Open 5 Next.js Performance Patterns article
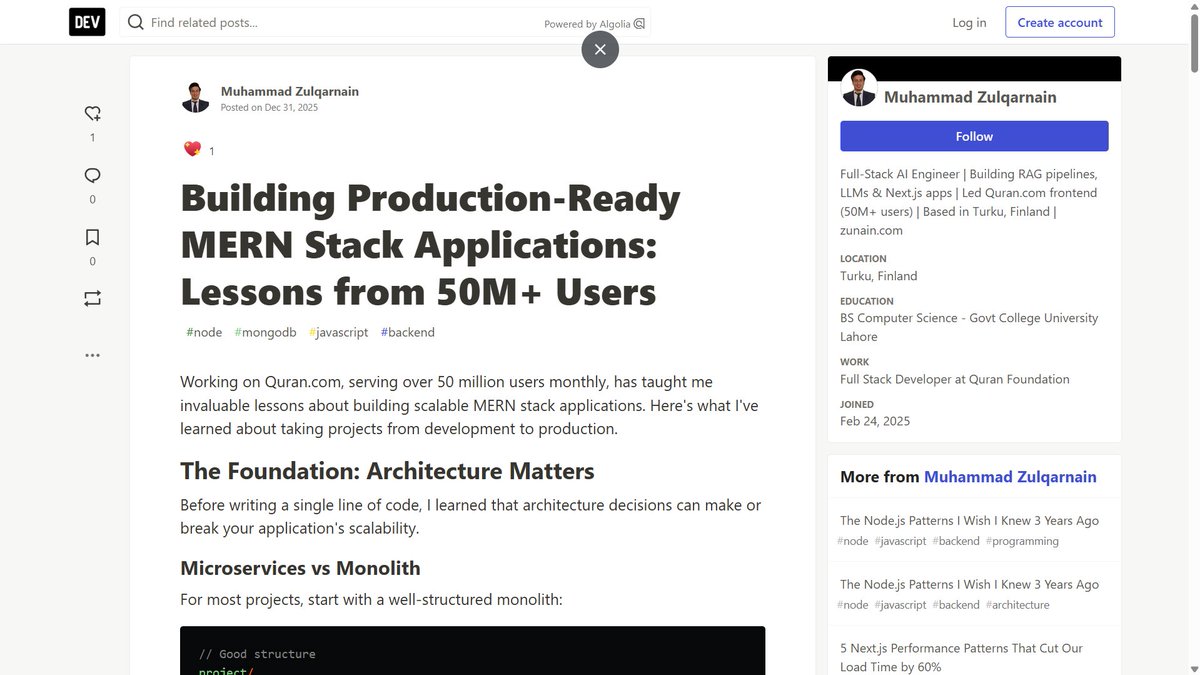This screenshot has width=1200, height=675. coord(961,657)
